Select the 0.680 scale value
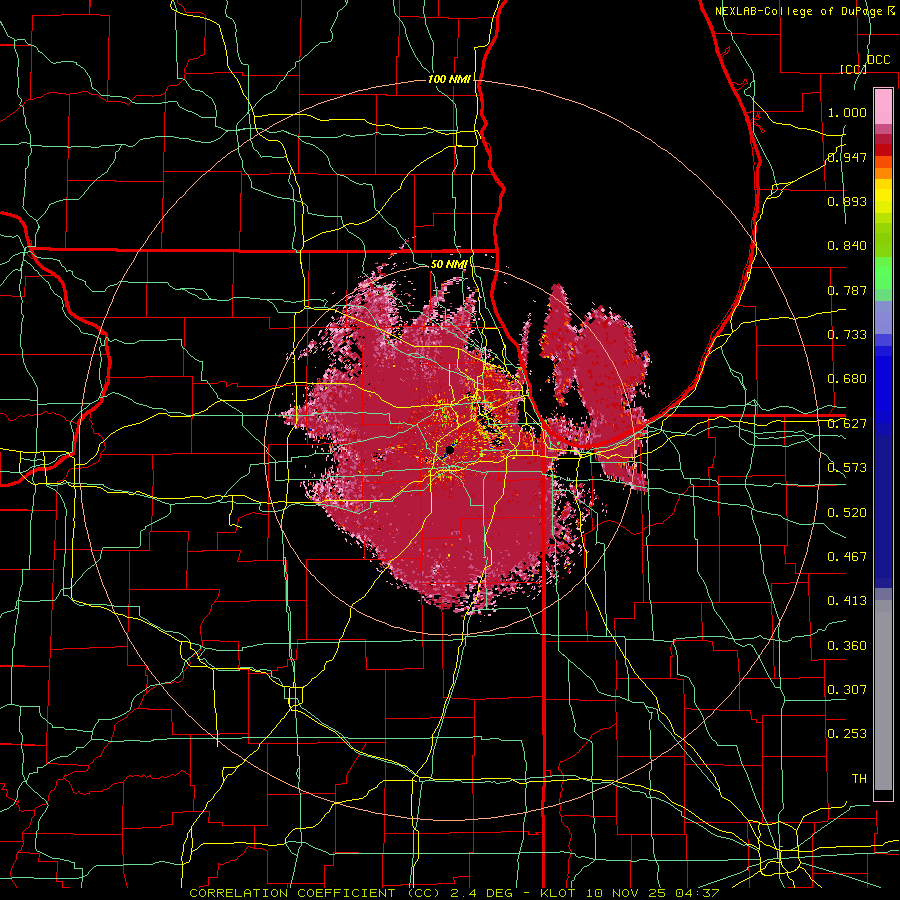Viewport: 900px width, 900px height. click(x=847, y=379)
